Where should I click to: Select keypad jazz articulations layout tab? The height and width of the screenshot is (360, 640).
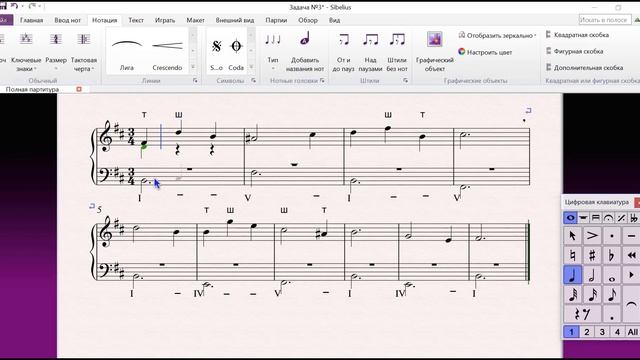tap(621, 218)
